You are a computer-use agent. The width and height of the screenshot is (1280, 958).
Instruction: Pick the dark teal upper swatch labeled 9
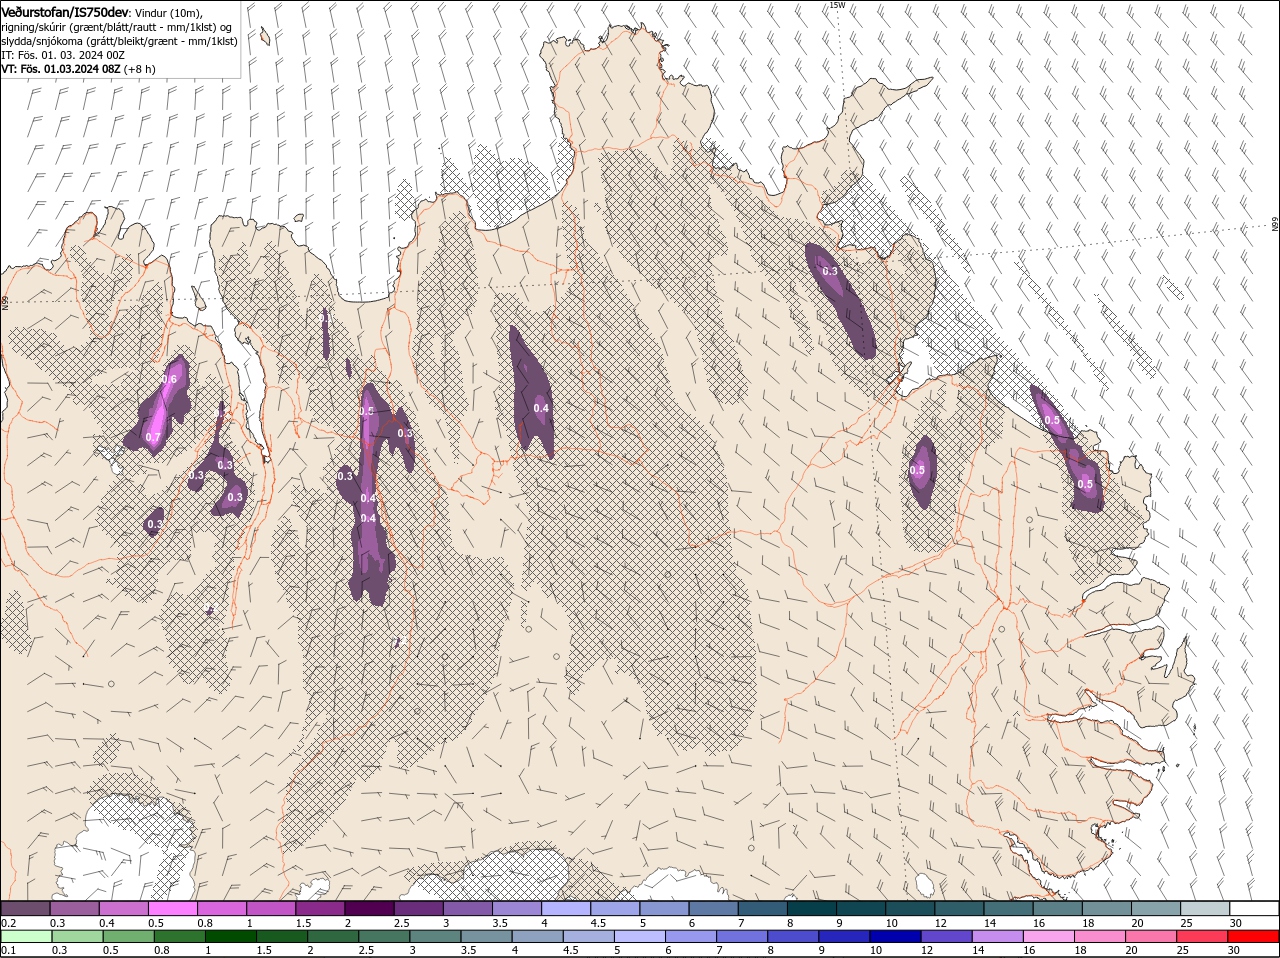[861, 908]
